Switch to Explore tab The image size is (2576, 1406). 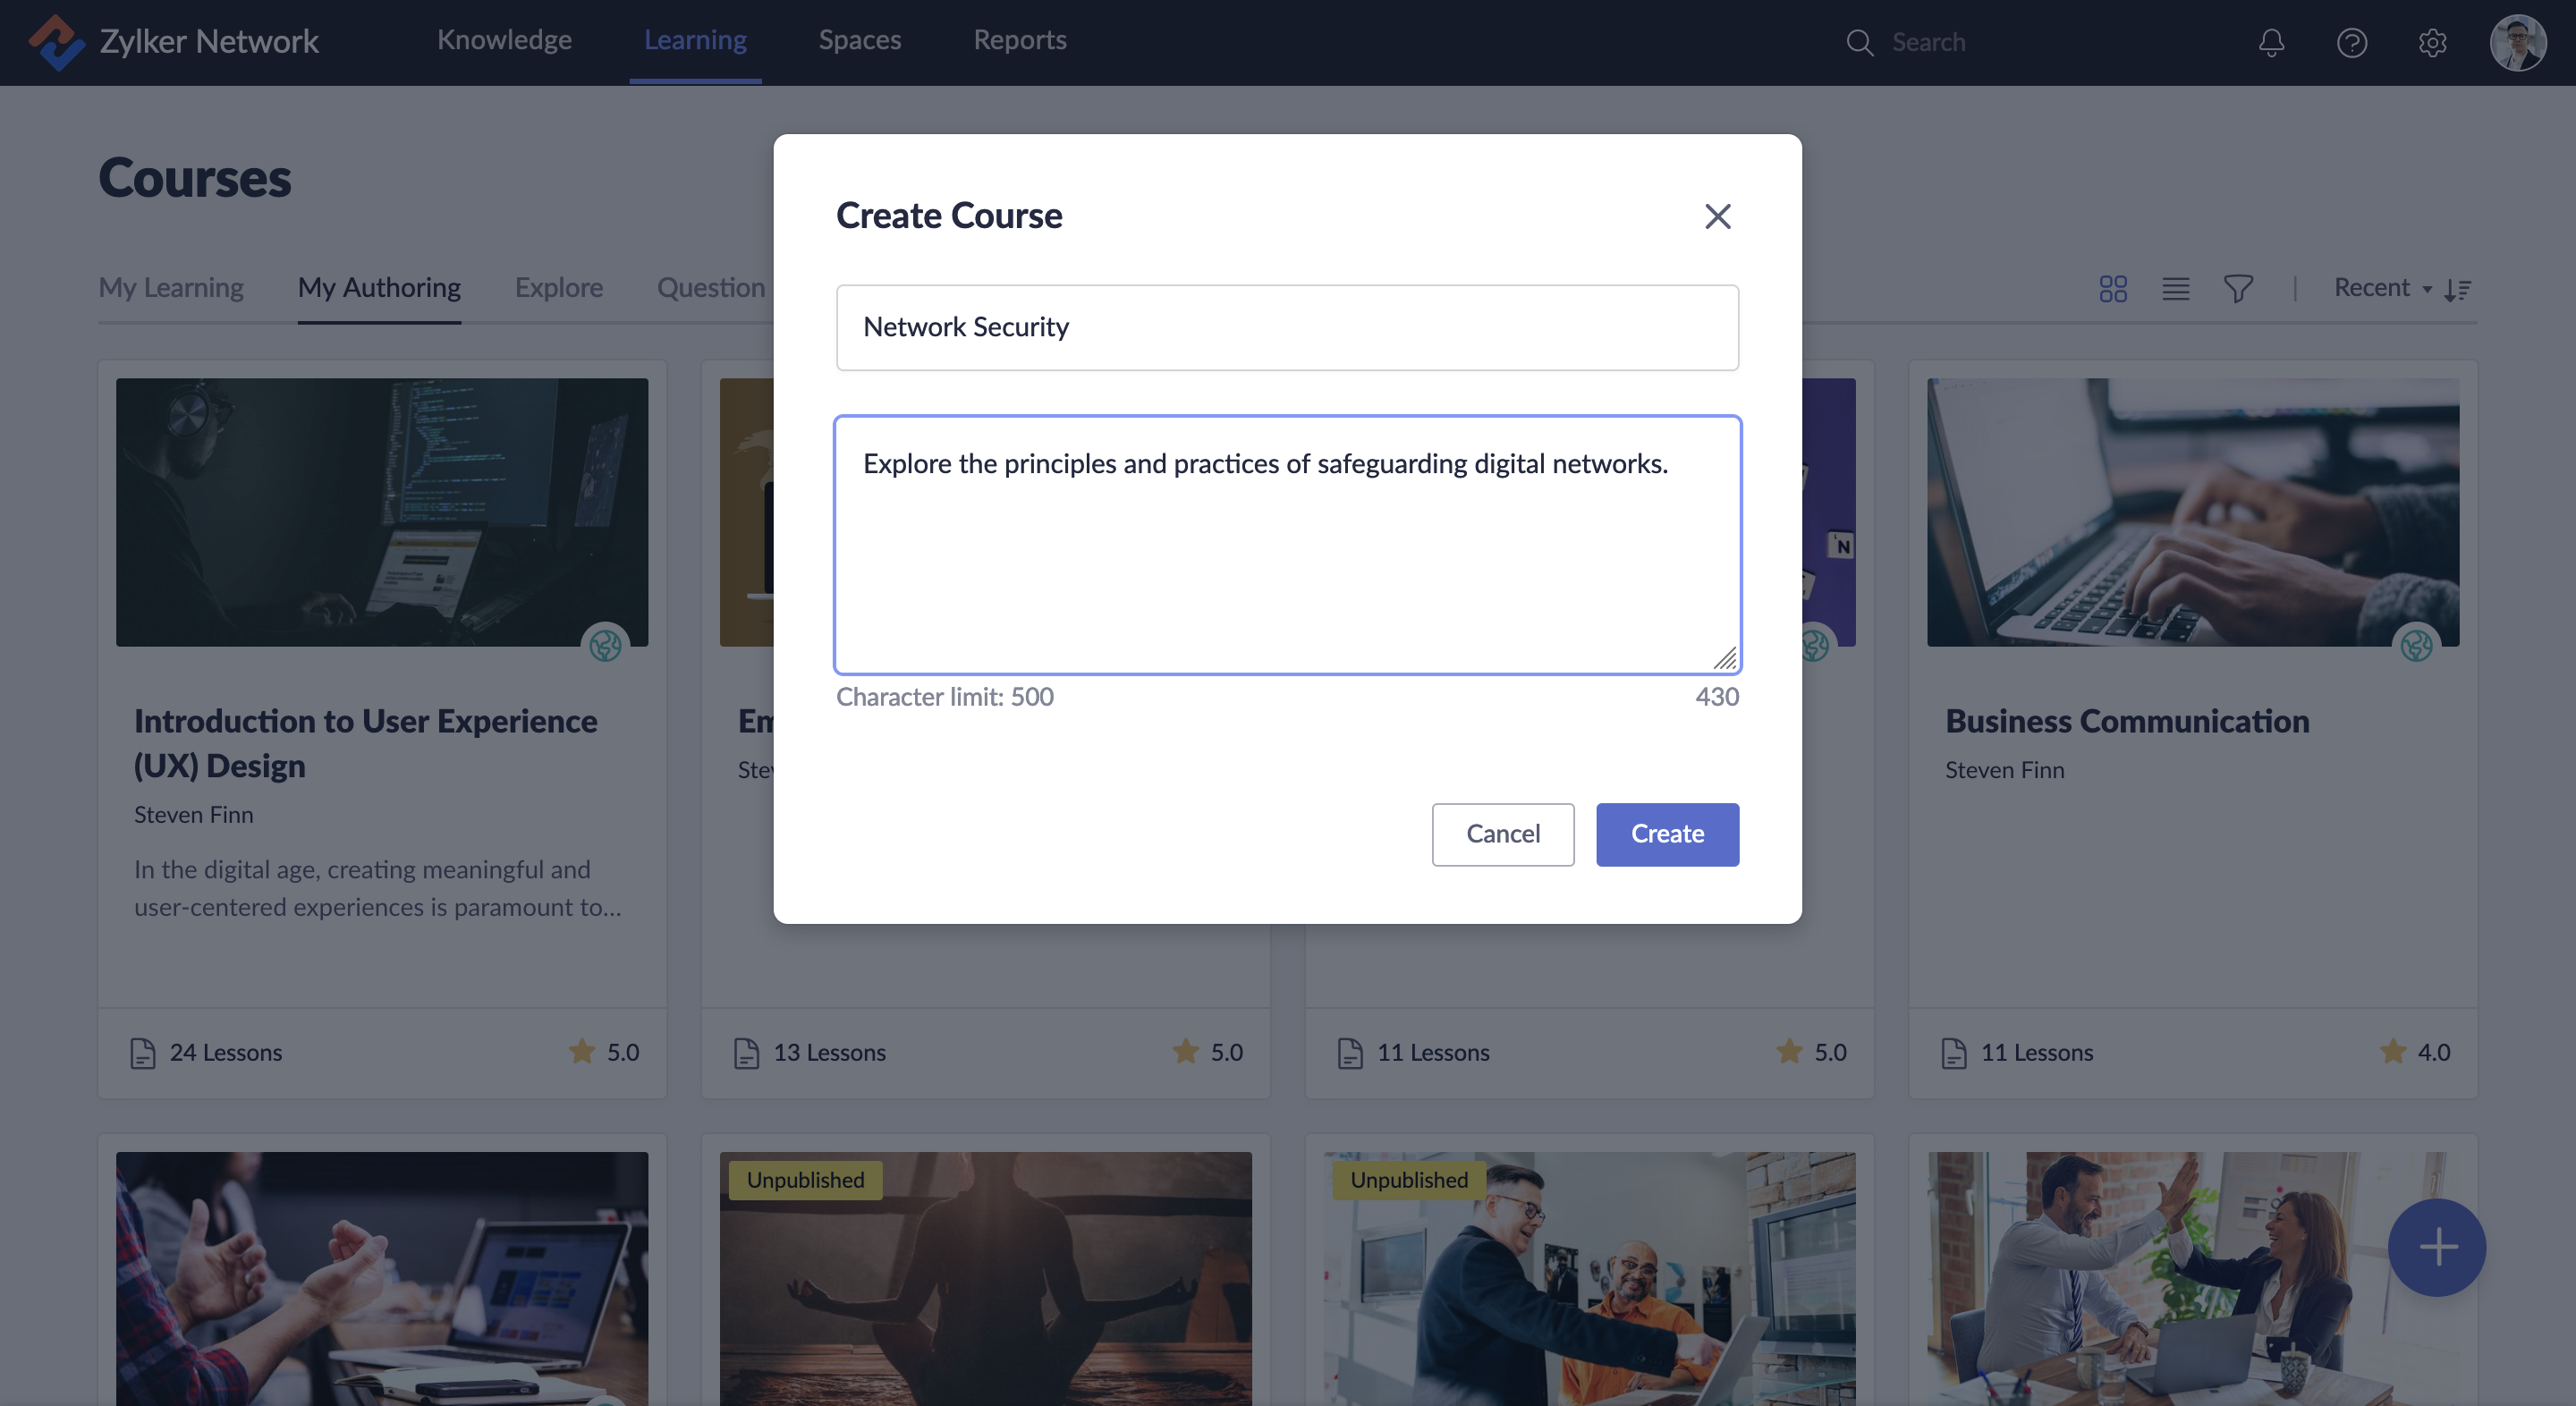point(558,288)
